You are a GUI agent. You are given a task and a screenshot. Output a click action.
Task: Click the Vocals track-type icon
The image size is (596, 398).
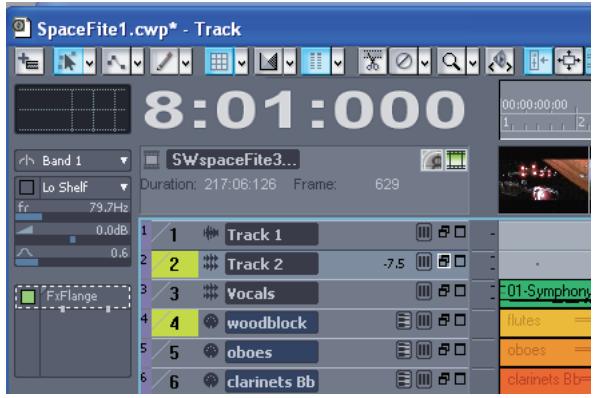[x=211, y=292]
